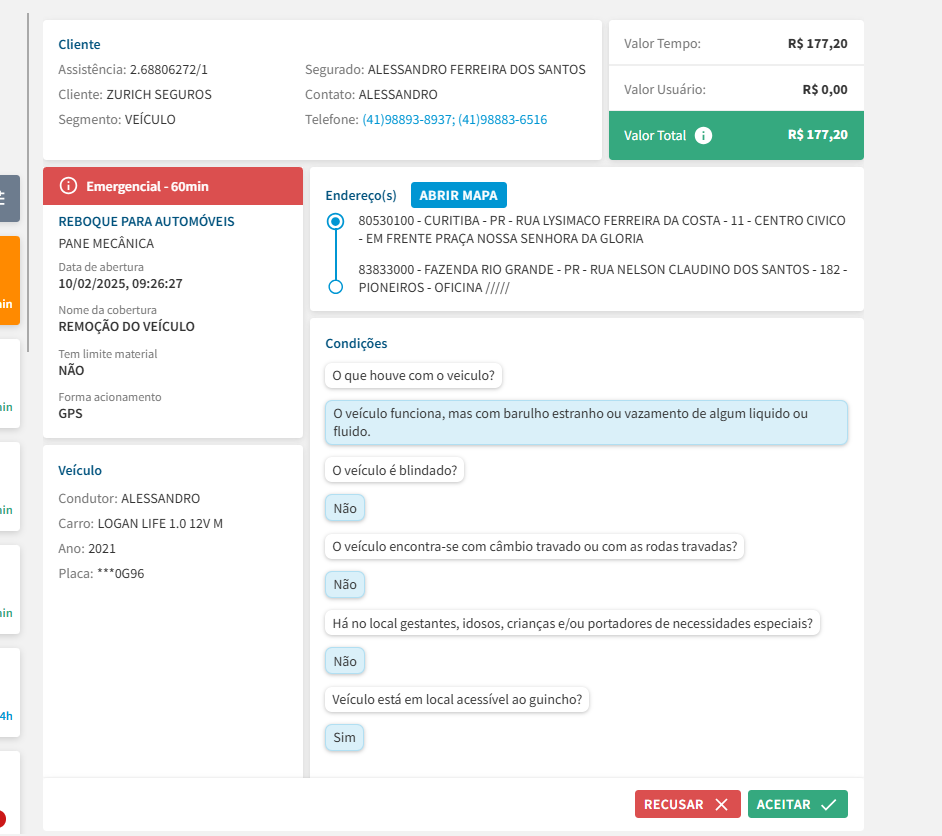Click the 'Sim' answer for tow access
The width and height of the screenshot is (942, 836).
coord(344,738)
